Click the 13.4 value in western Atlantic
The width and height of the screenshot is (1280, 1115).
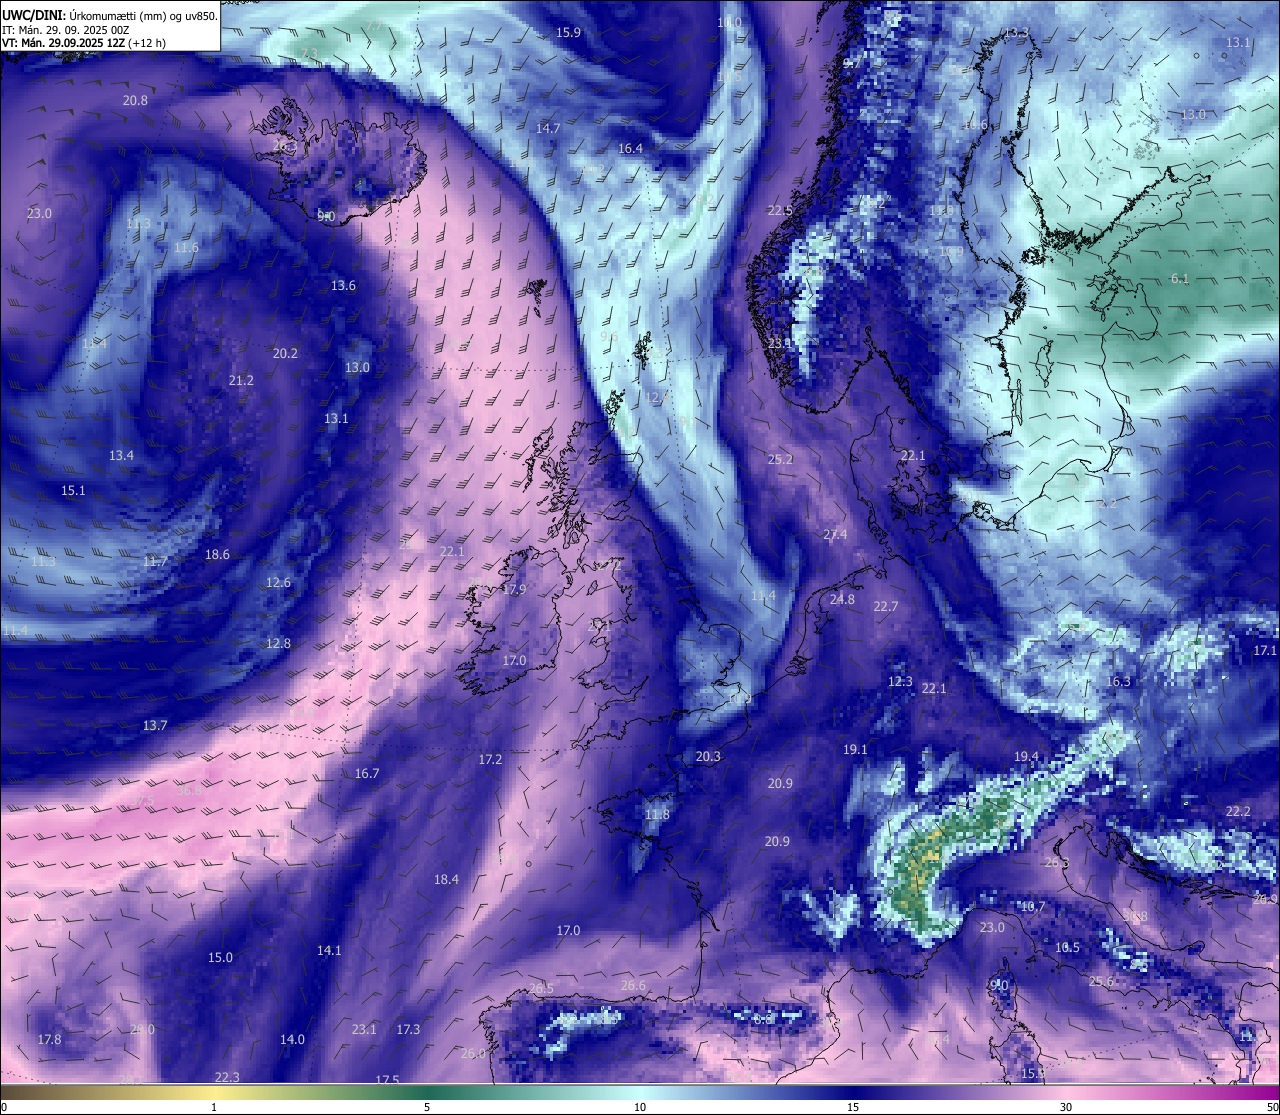121,455
